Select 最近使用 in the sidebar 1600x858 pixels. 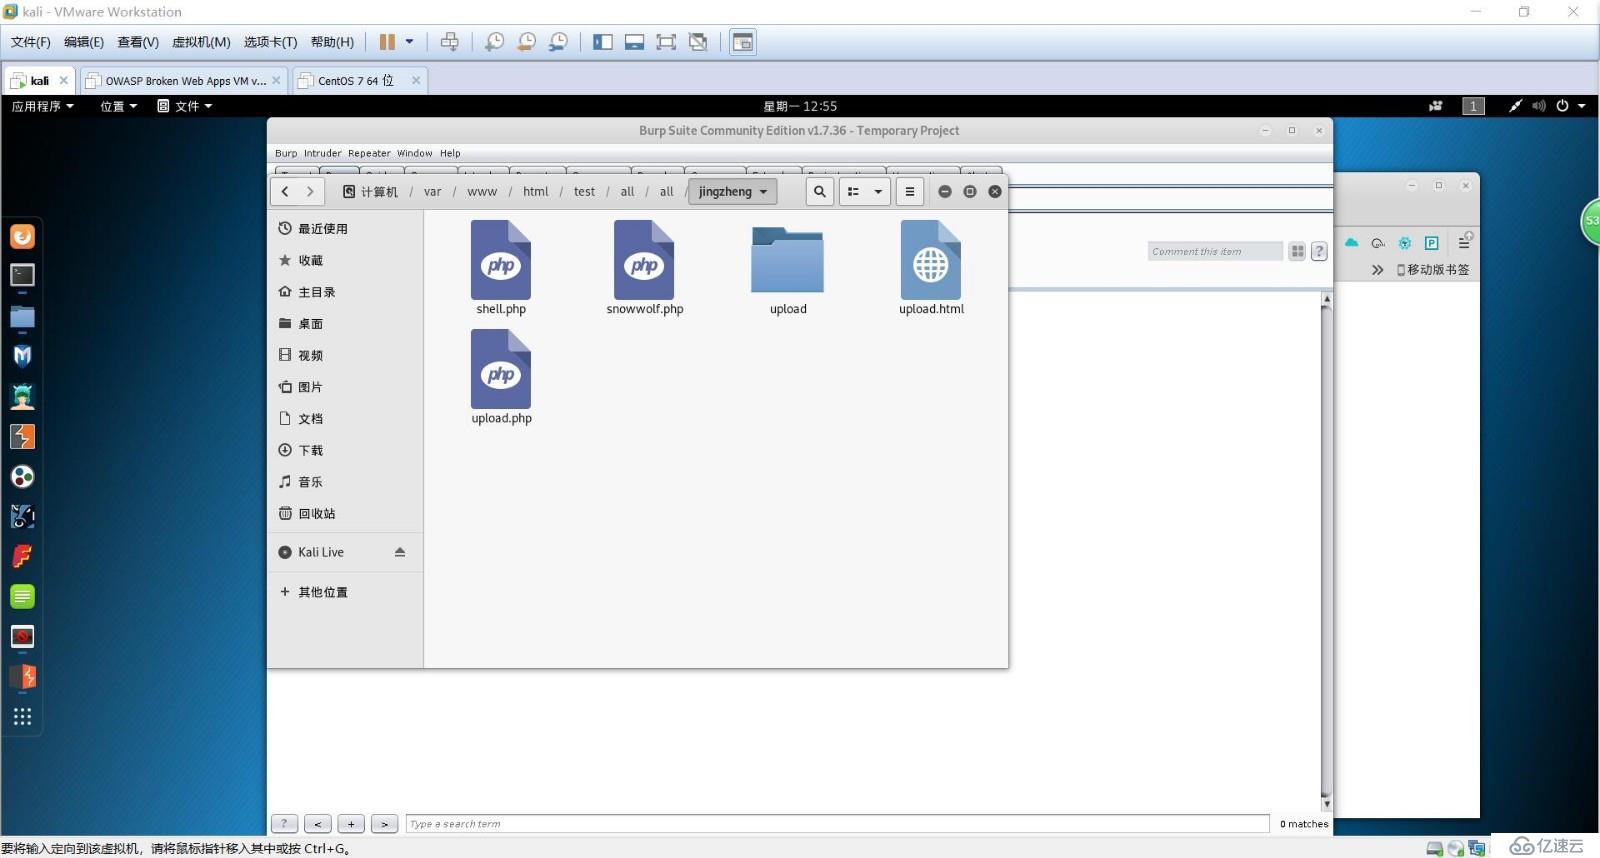[345, 229]
